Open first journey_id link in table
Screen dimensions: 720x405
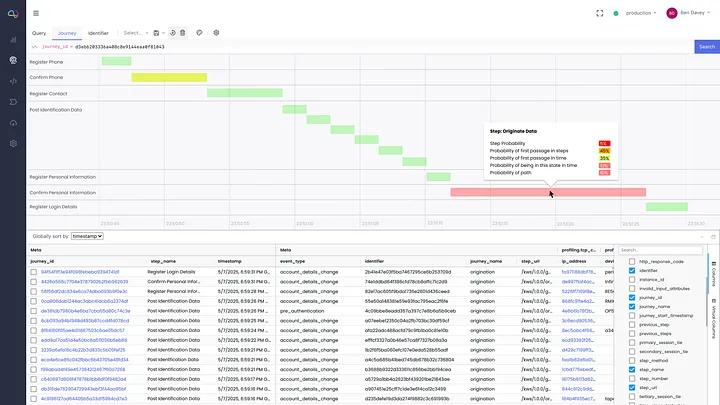pos(80,272)
